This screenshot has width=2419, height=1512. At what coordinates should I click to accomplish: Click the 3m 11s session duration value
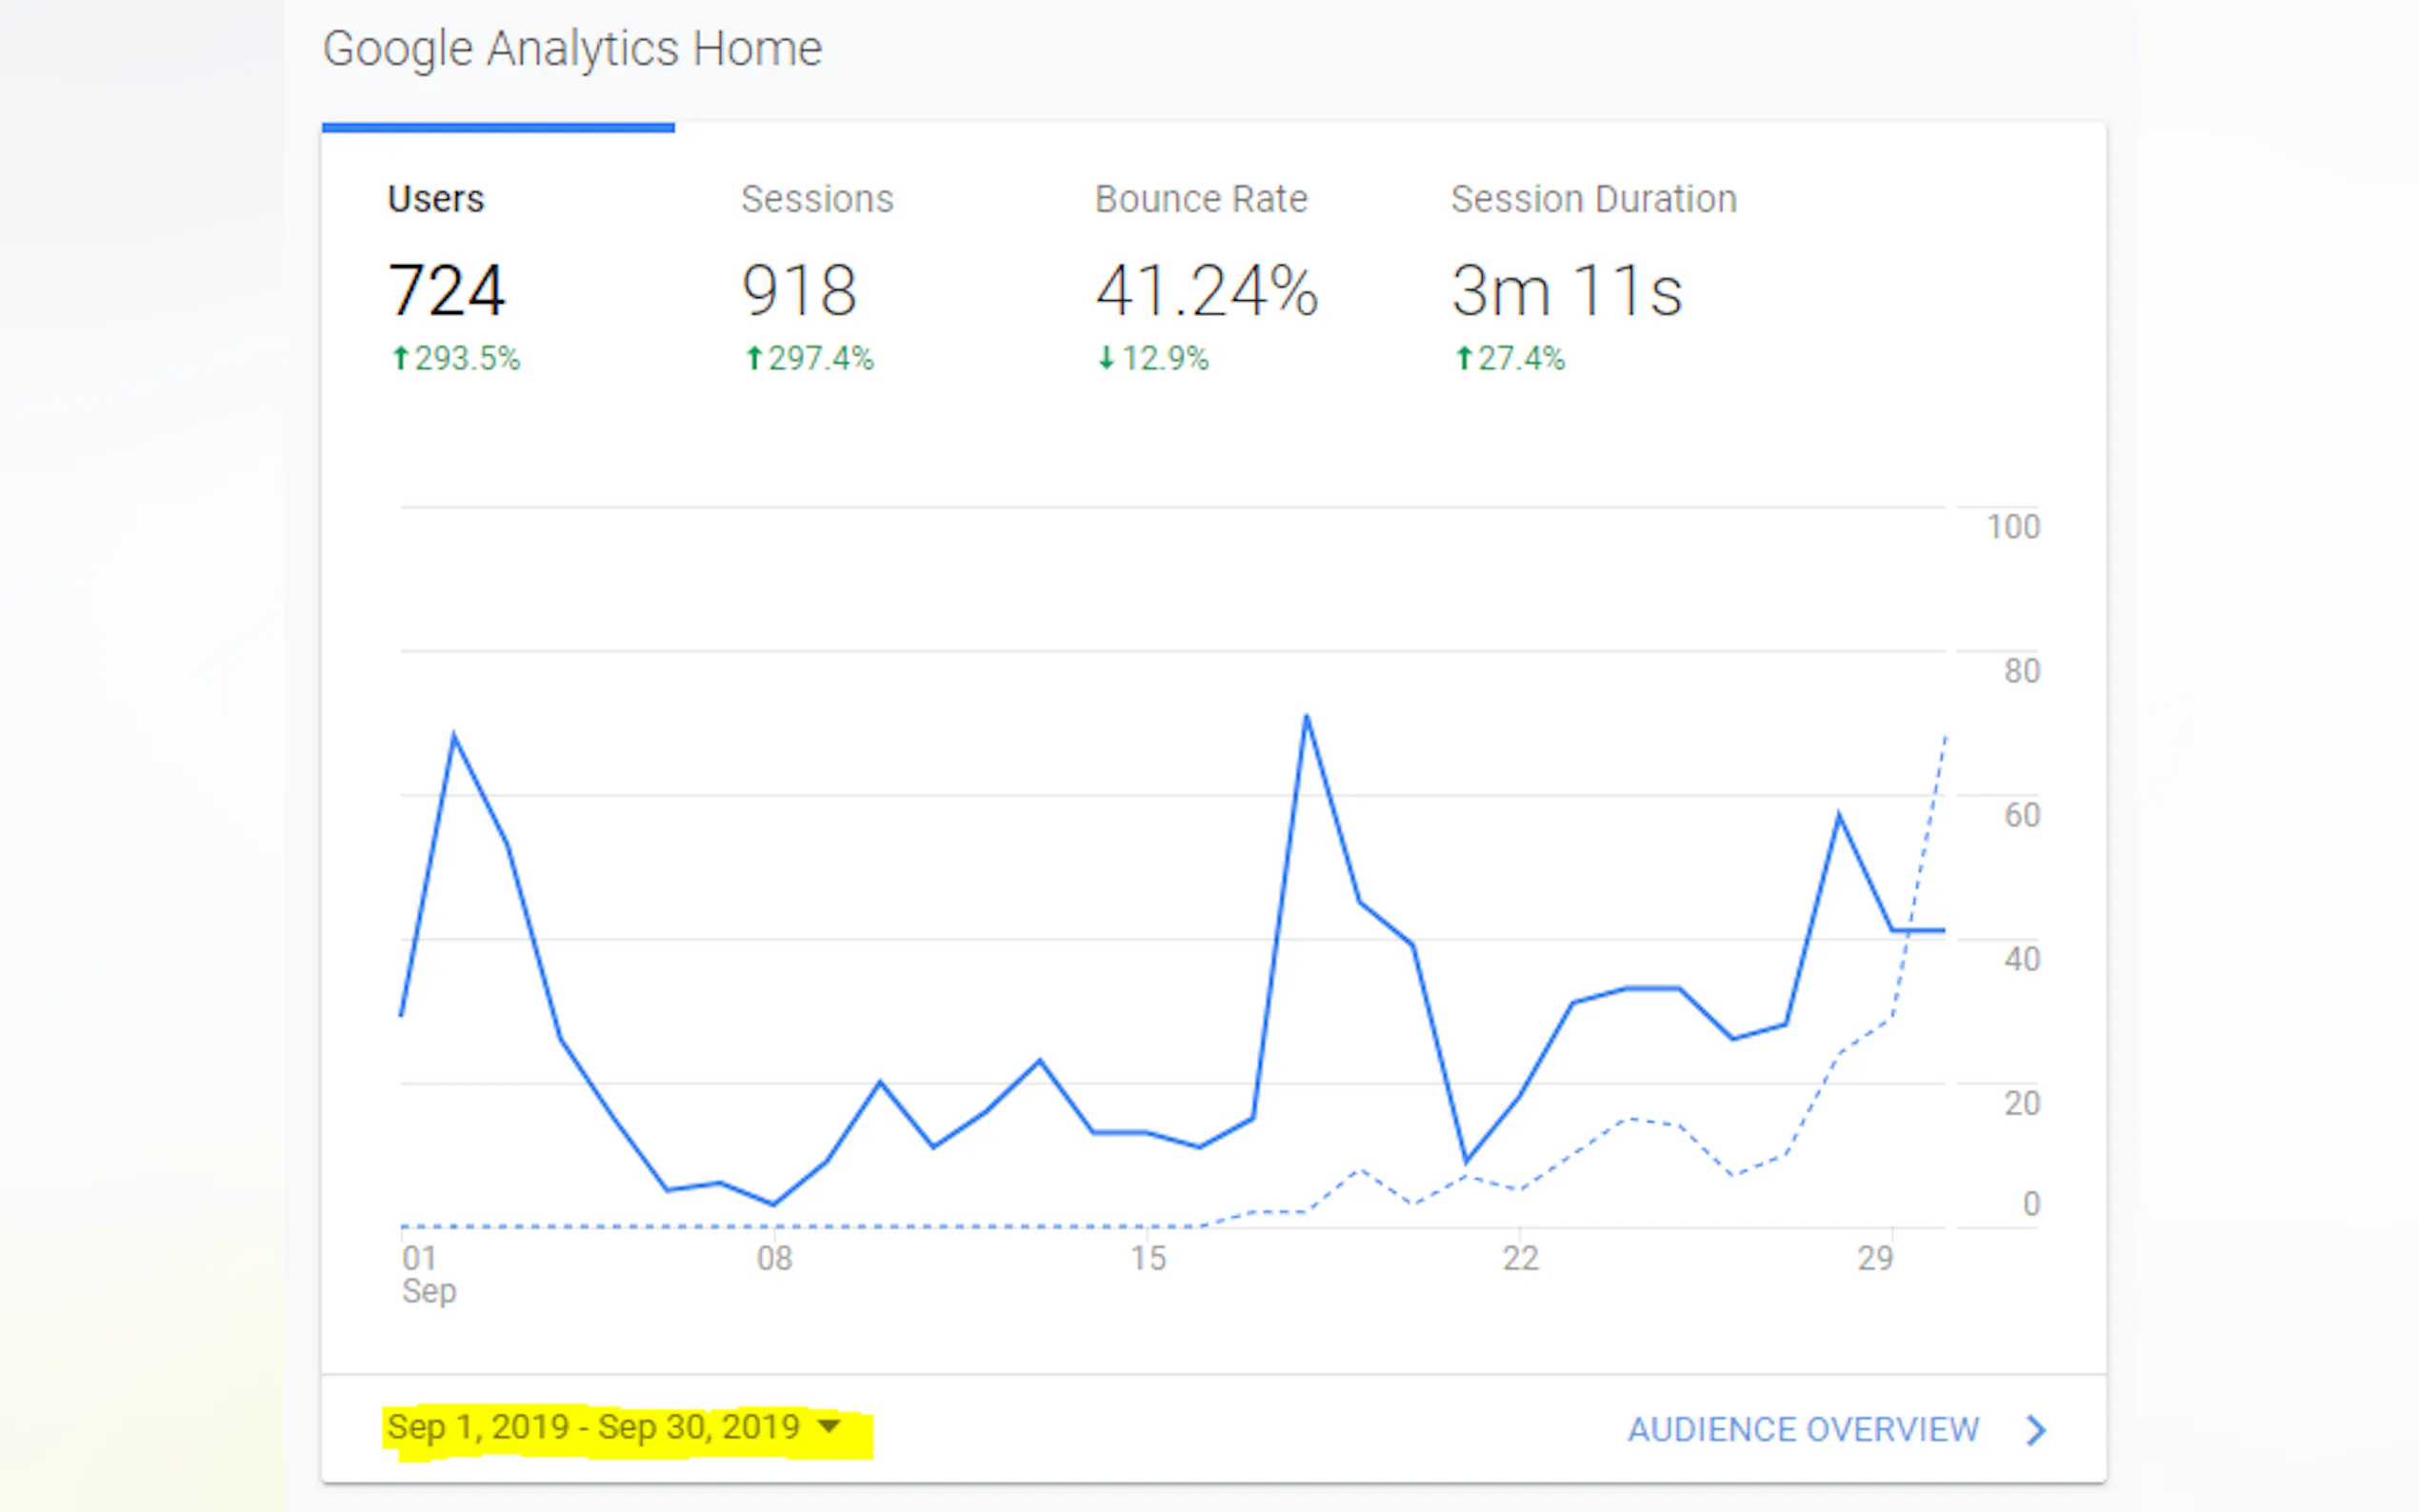[1567, 291]
